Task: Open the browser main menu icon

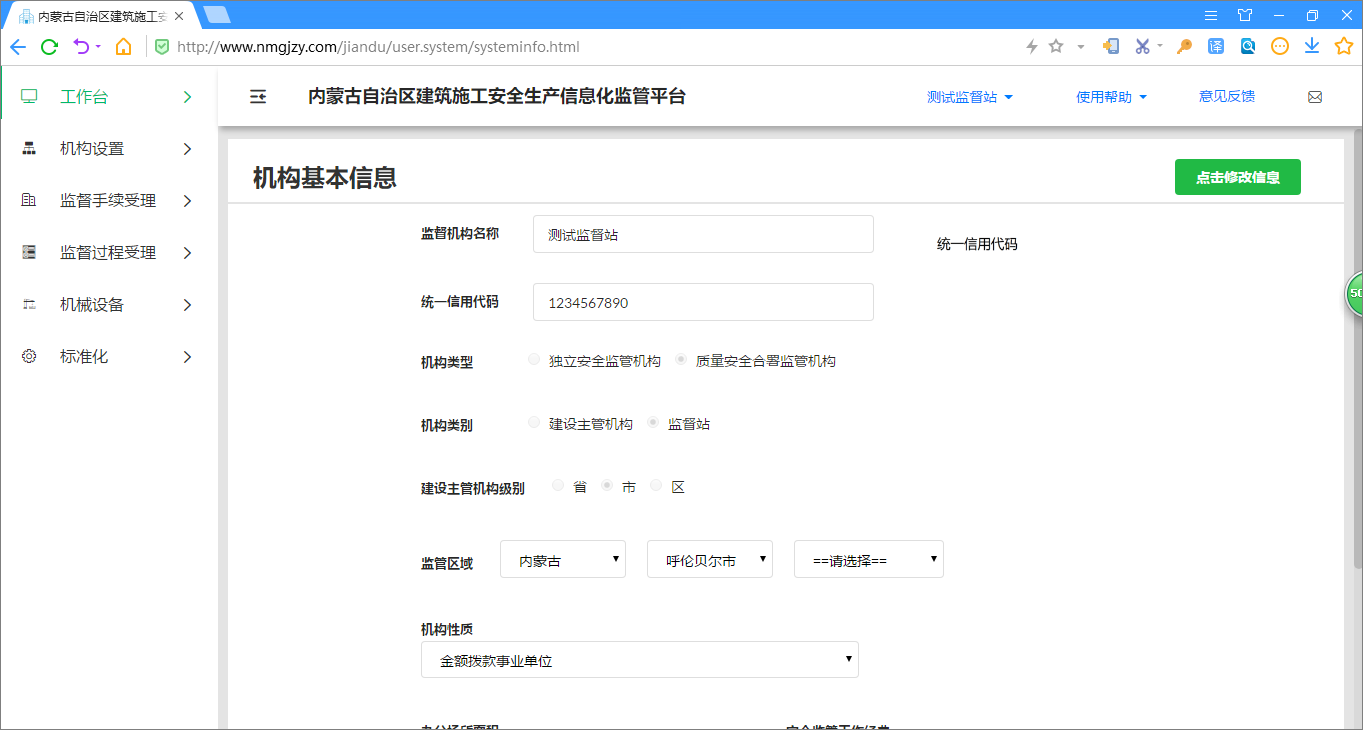Action: [x=1211, y=15]
